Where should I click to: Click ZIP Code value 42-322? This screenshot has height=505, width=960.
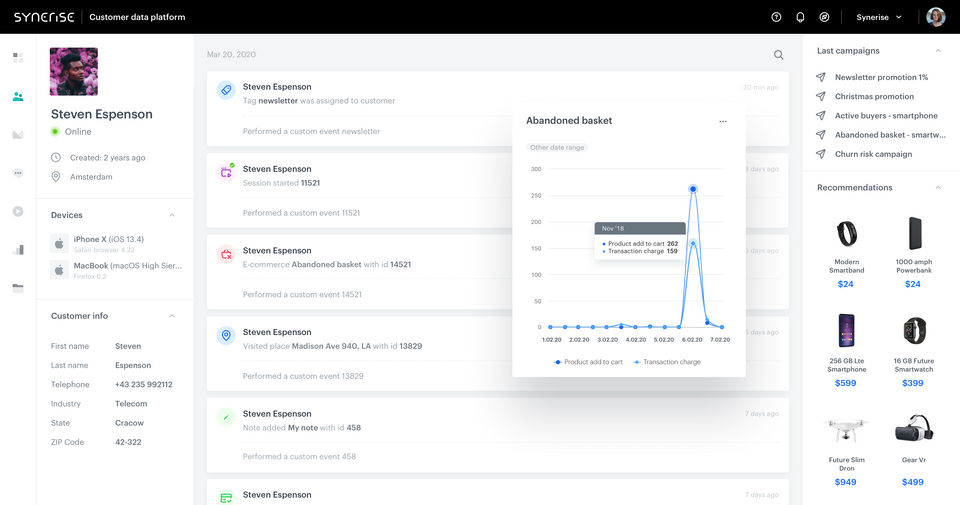[128, 442]
